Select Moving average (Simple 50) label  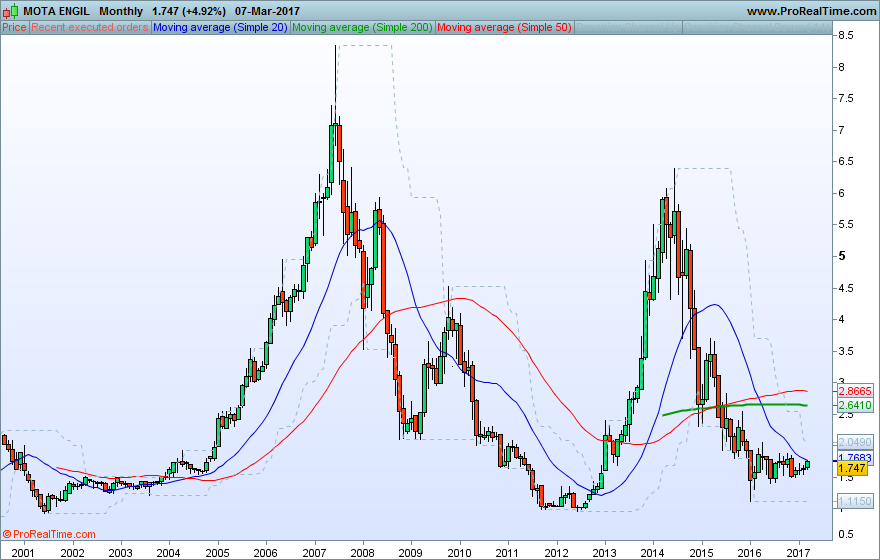pyautogui.click(x=504, y=27)
